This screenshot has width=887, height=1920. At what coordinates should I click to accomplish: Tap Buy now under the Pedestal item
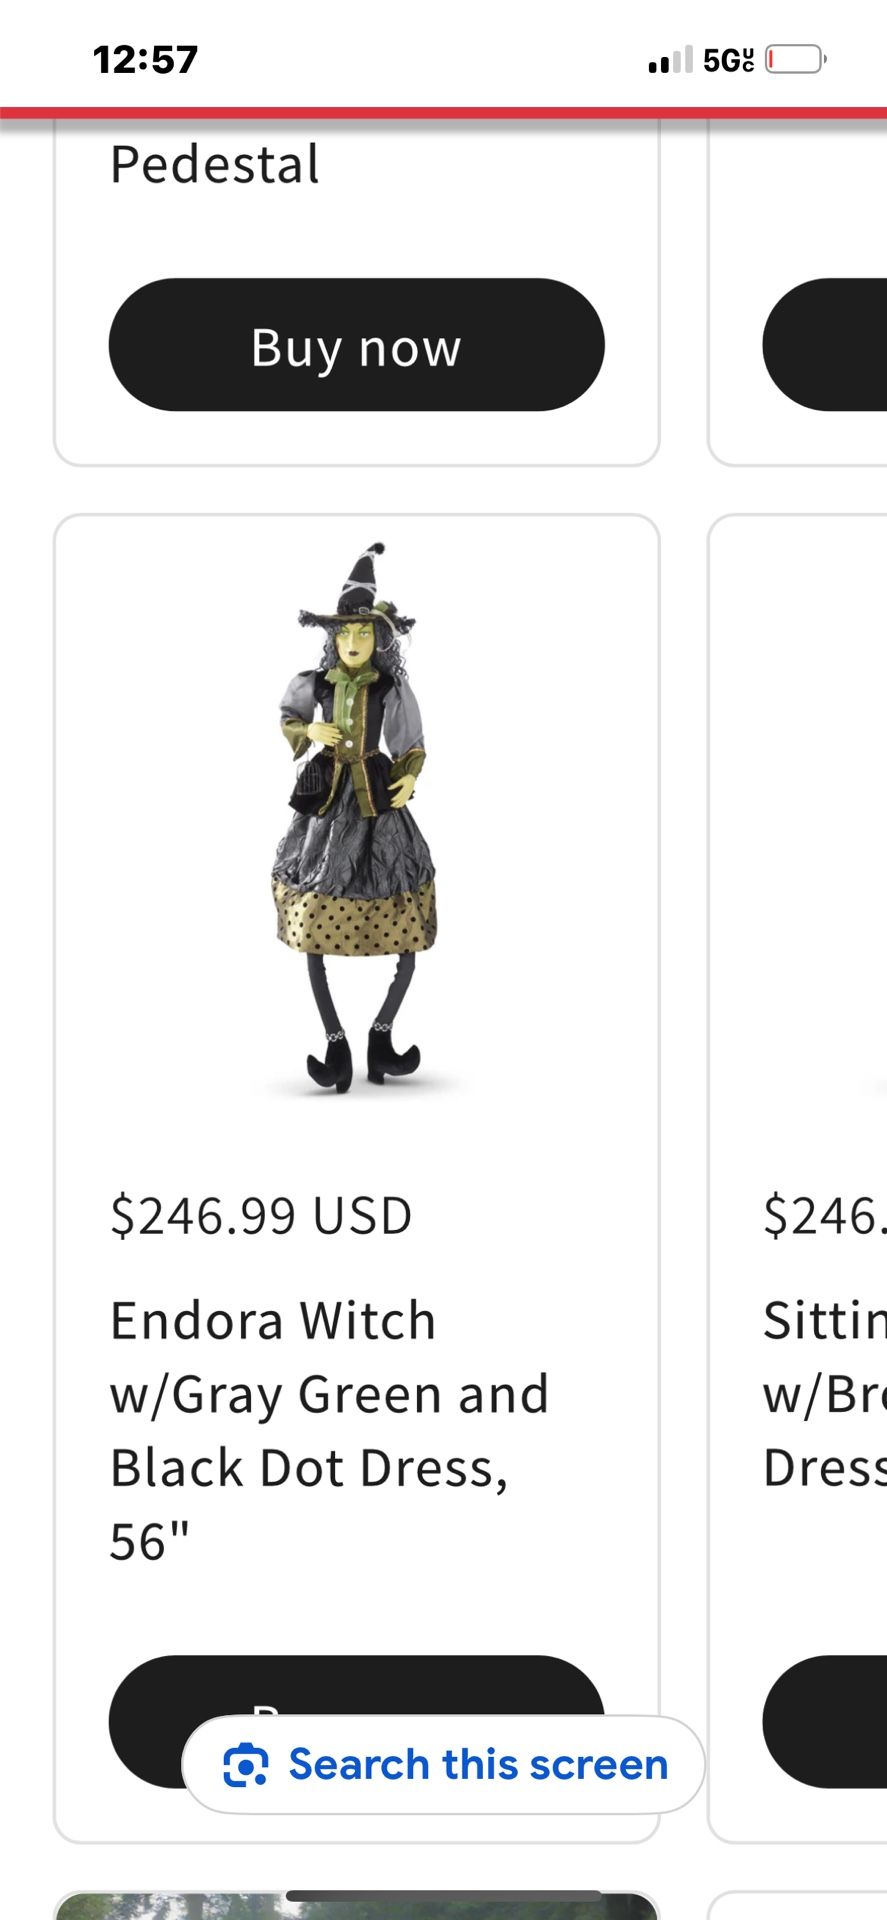coord(356,345)
